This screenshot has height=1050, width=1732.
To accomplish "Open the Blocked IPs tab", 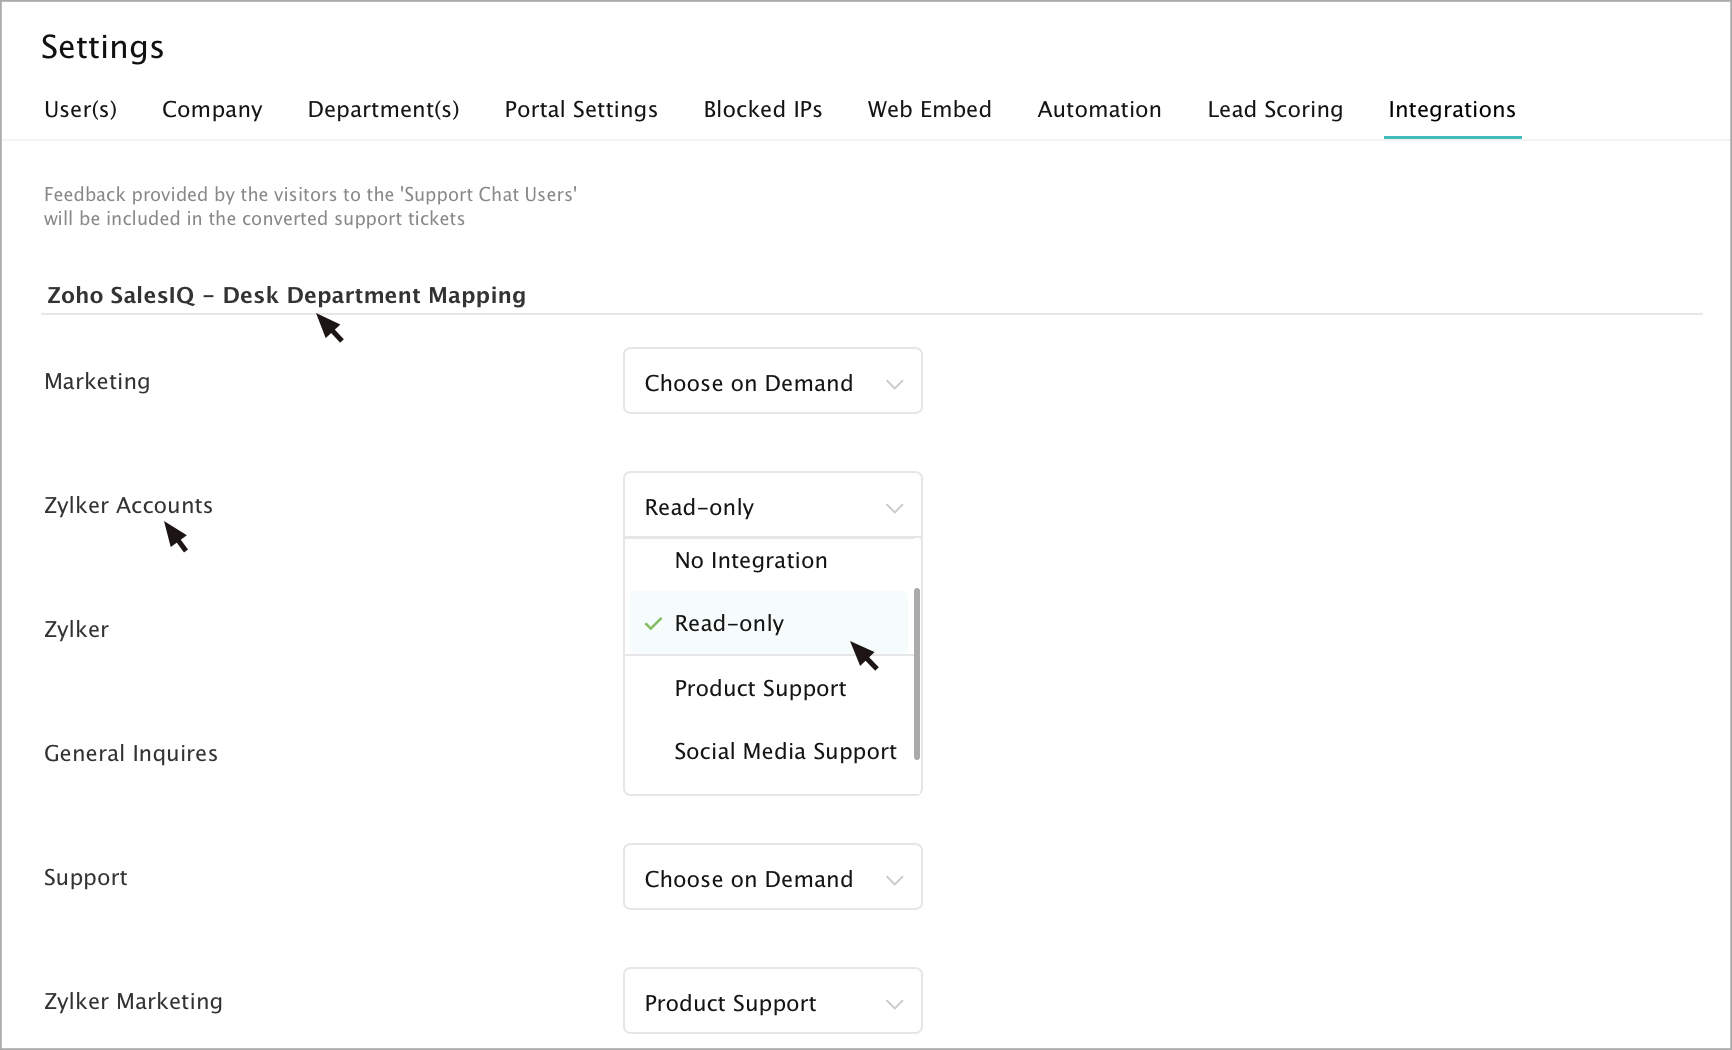I will 763,110.
